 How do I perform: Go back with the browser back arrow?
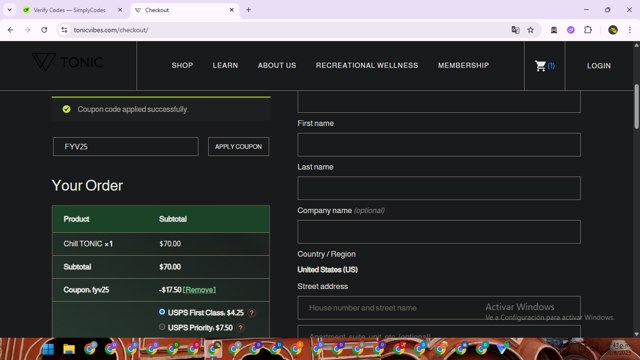(11, 30)
